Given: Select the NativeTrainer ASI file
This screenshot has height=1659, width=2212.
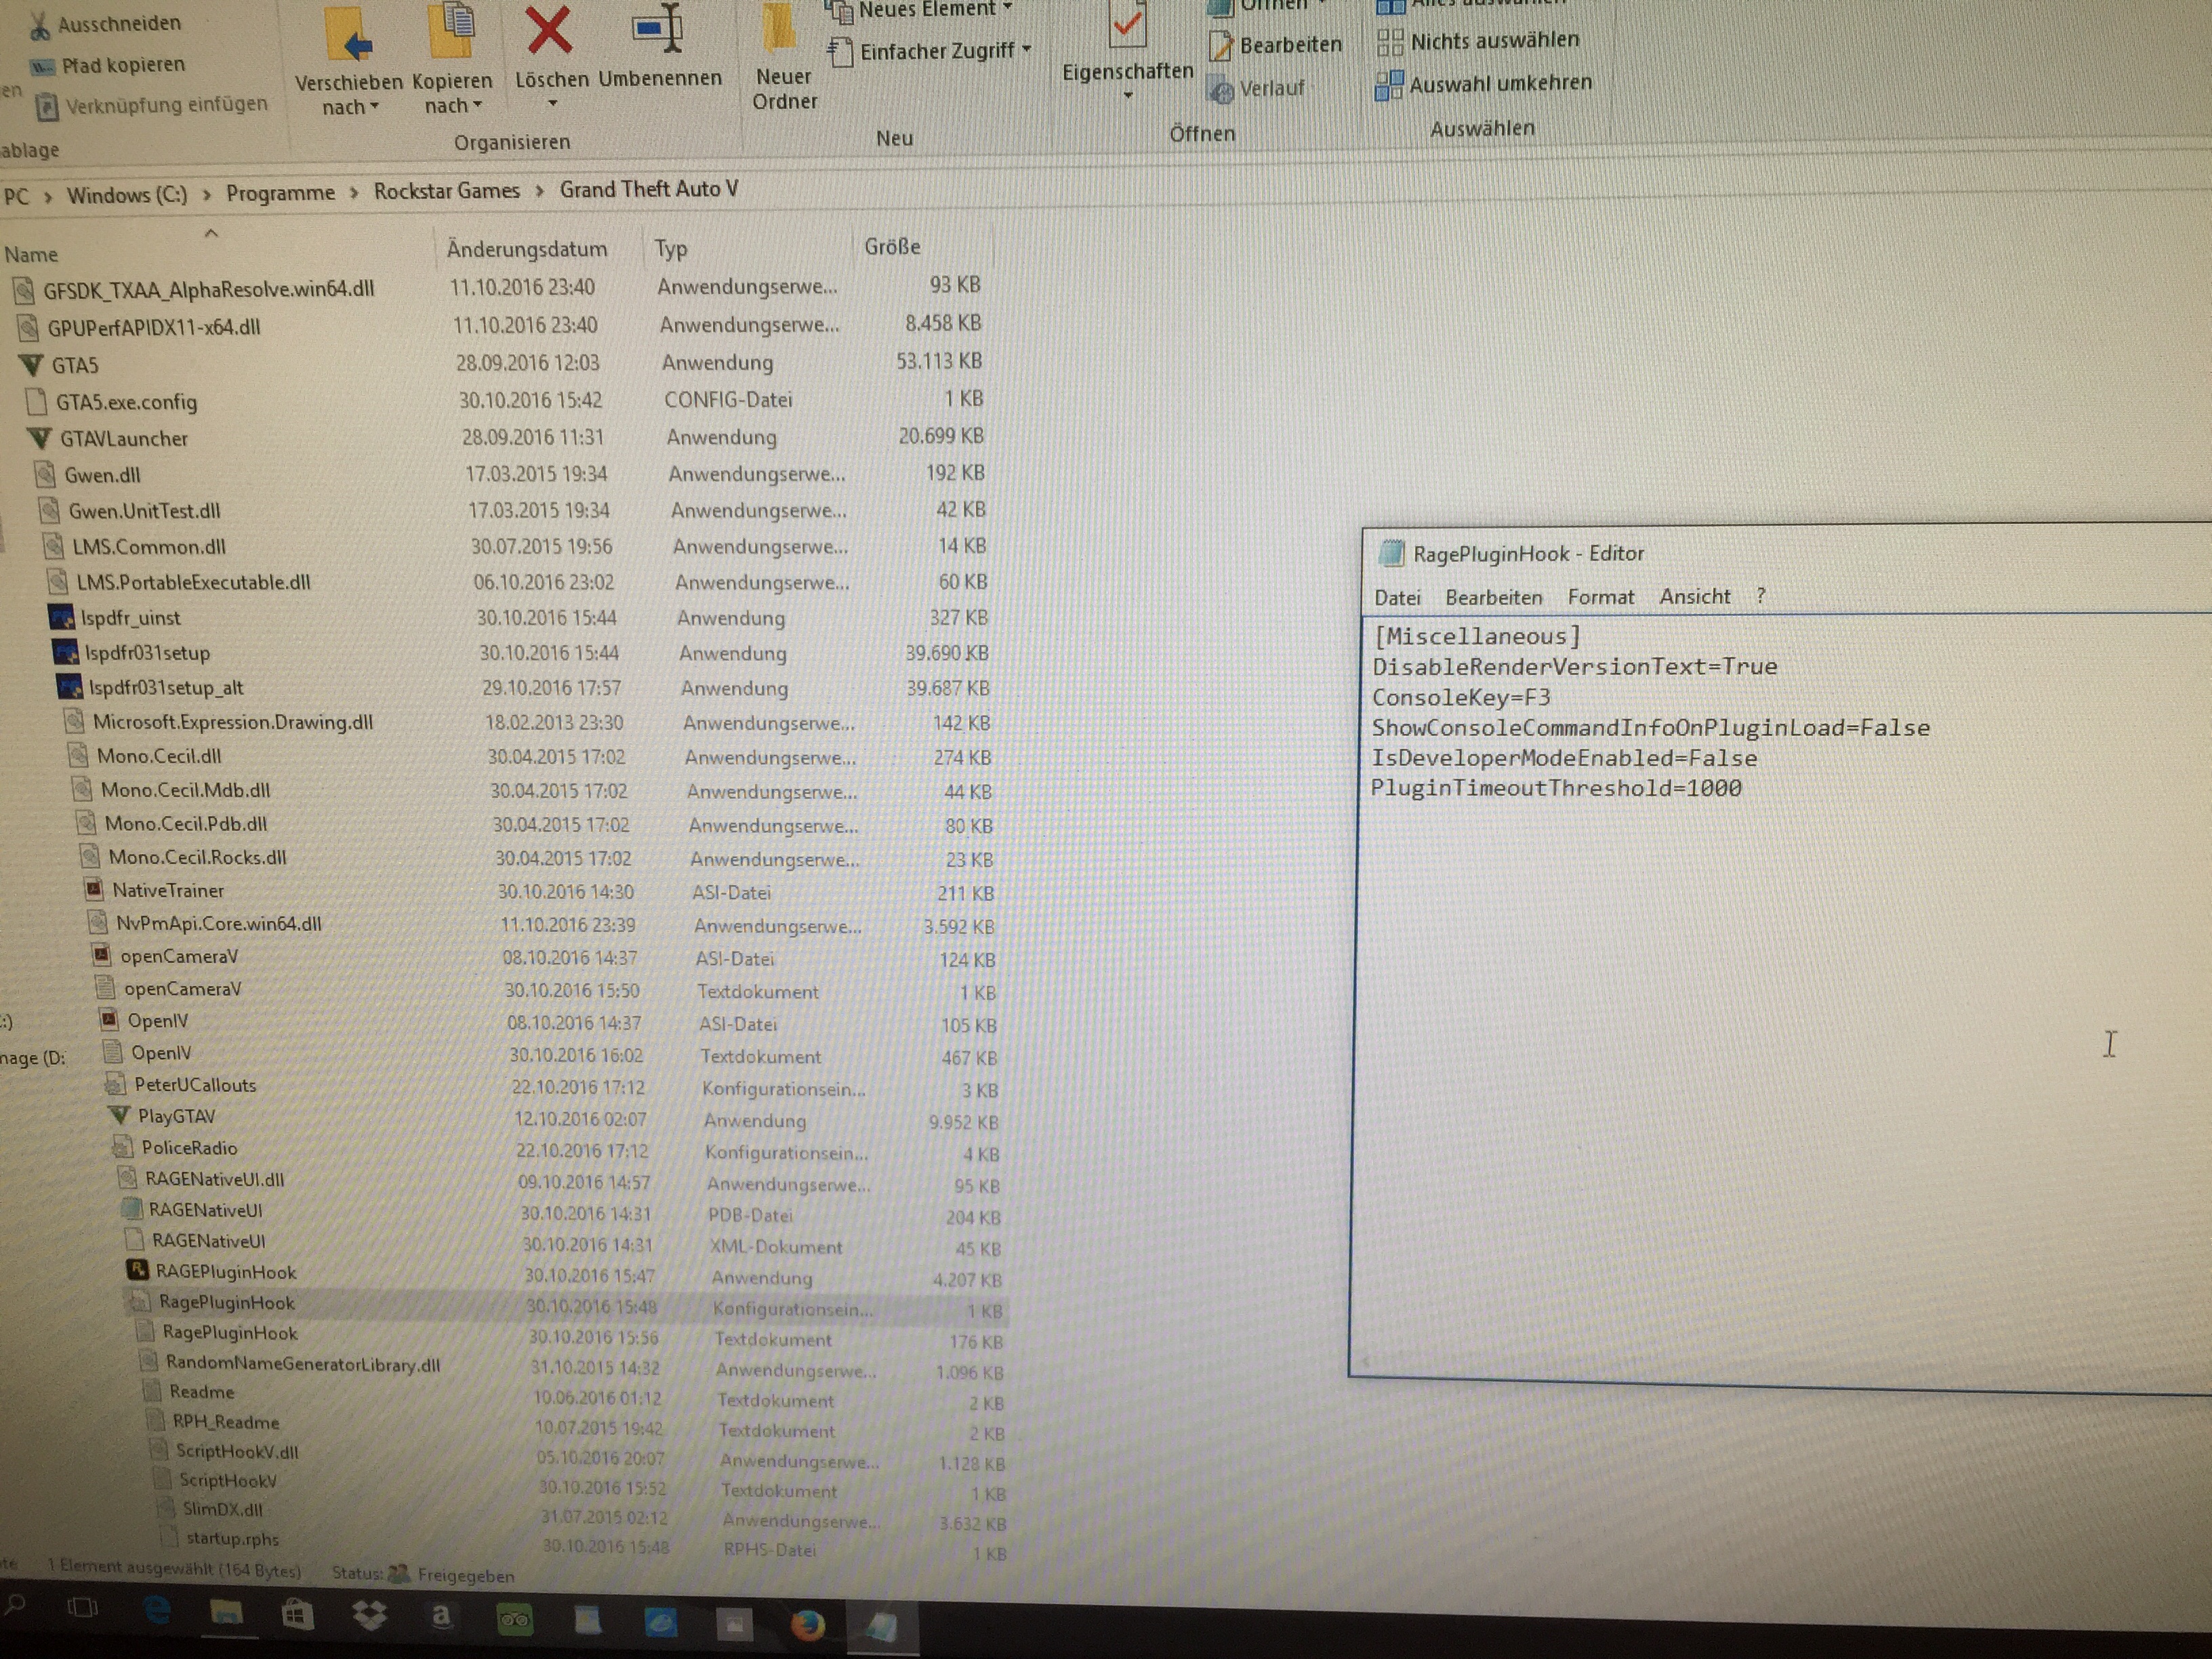Looking at the screenshot, I should click(x=168, y=890).
